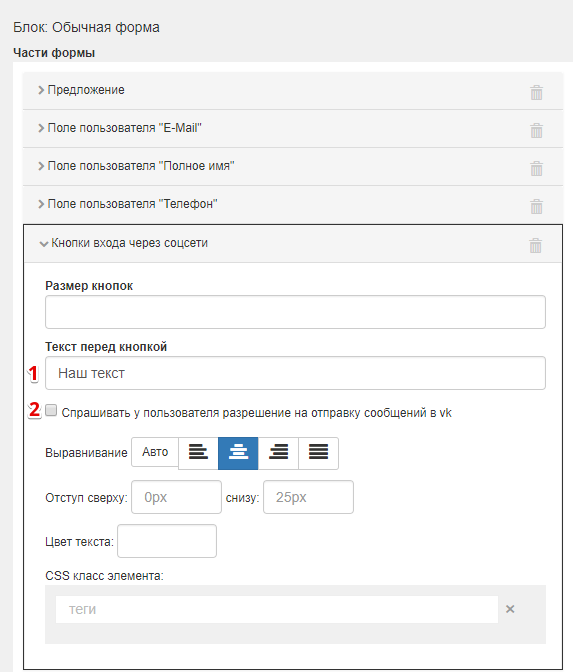Screen dimensions: 573x672
Task: Expand Поле пользователя "E-Mail" section
Action: coord(120,128)
